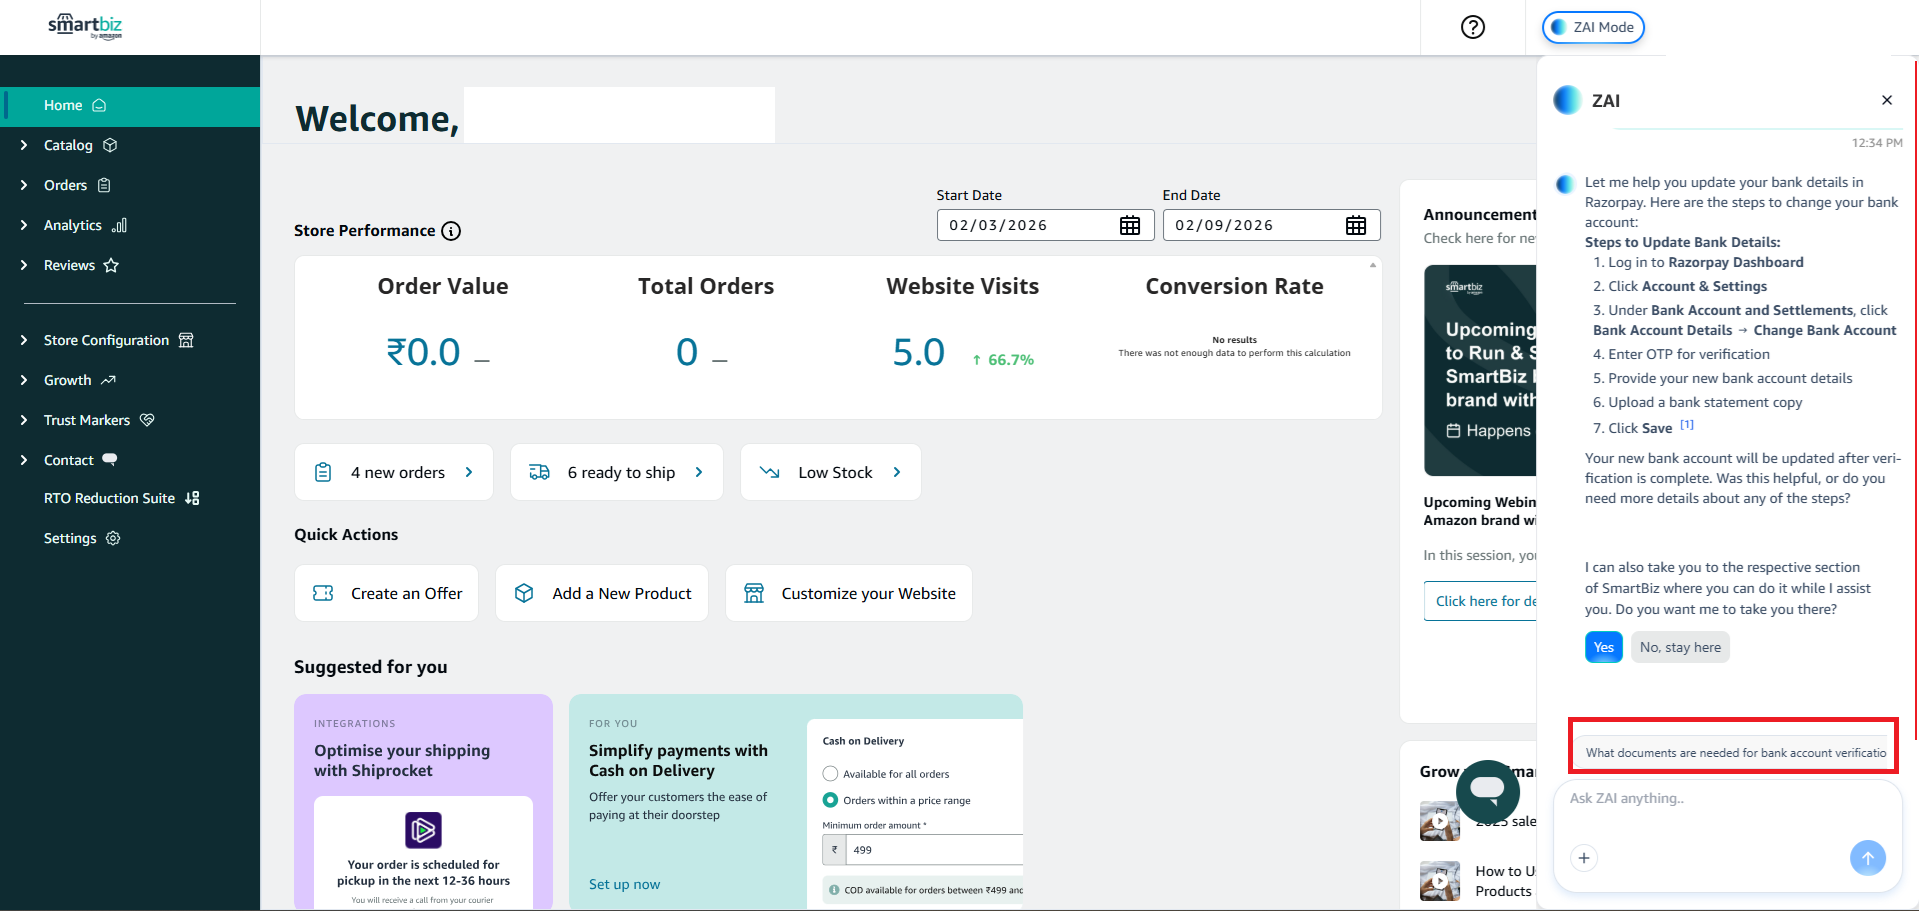Viewport: 1919px width, 911px height.
Task: Open Start Date calendar picker icon
Action: click(x=1129, y=226)
